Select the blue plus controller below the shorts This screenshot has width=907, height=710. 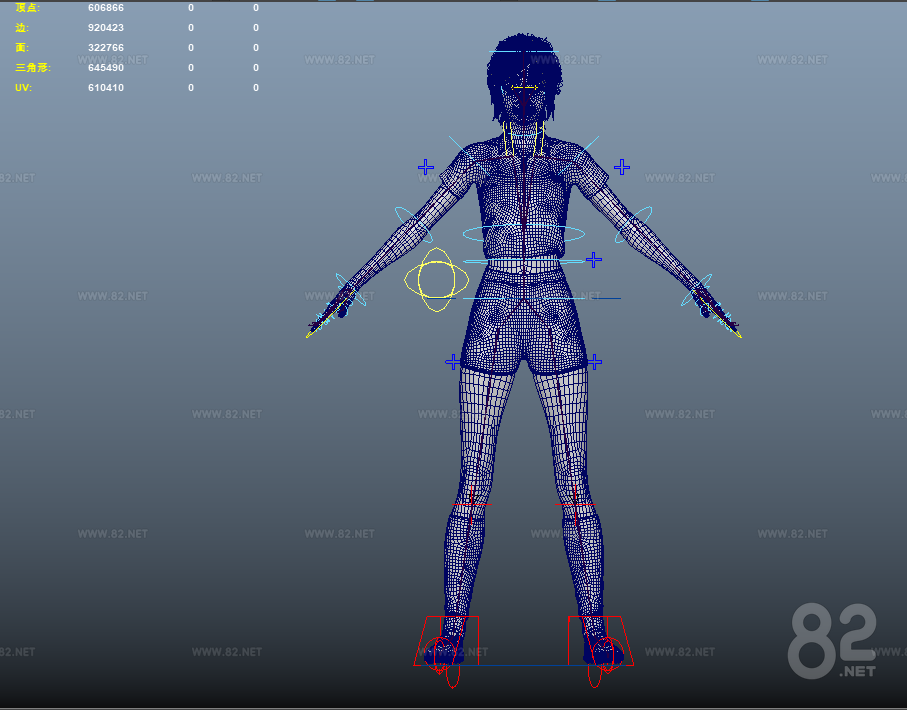pyautogui.click(x=597, y=360)
